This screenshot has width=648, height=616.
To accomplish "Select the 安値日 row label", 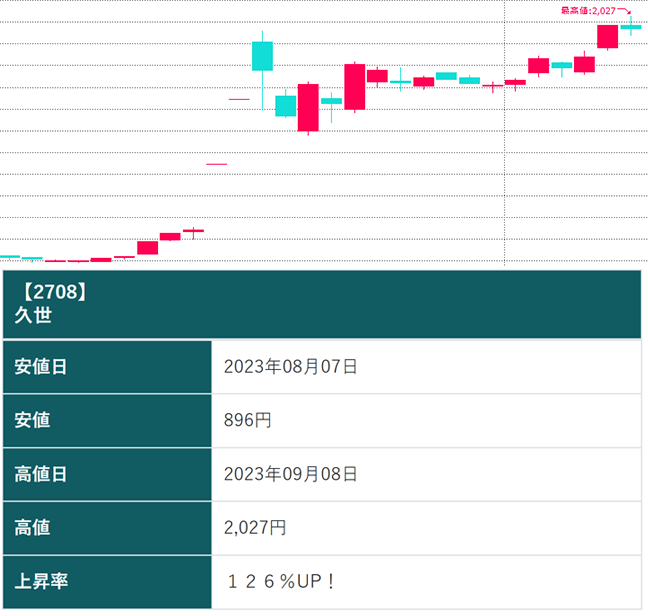I will click(x=41, y=366).
